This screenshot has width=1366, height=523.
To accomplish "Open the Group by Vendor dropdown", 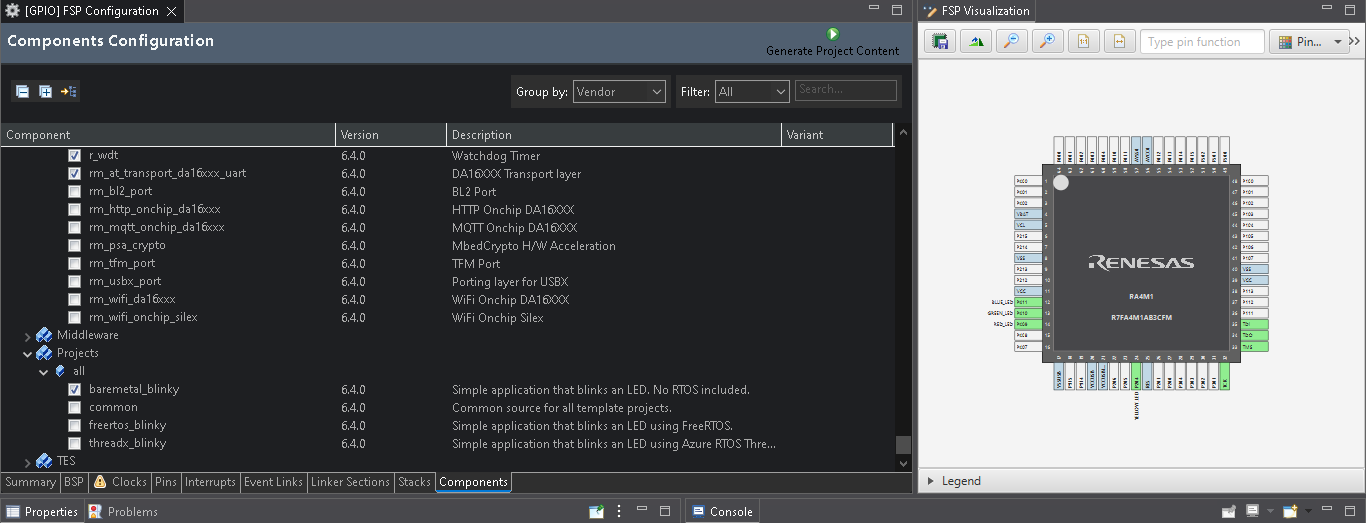I will (x=619, y=91).
